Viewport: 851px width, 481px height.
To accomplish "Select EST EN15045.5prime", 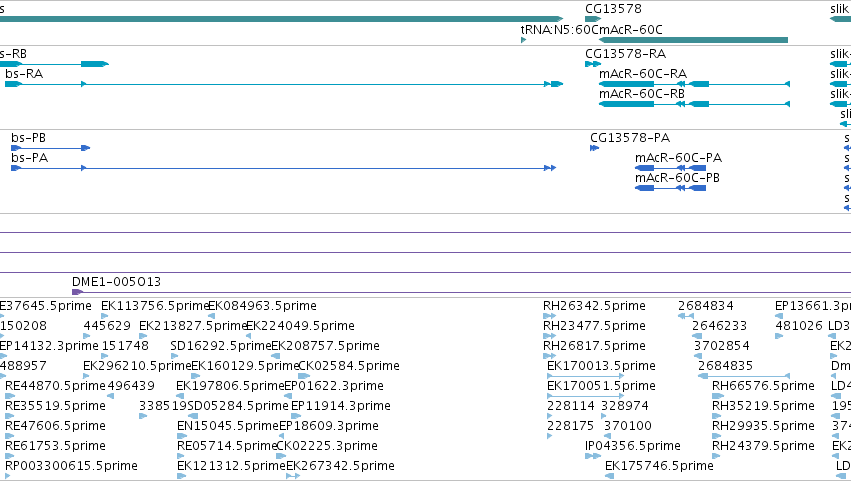I will pos(227,426).
